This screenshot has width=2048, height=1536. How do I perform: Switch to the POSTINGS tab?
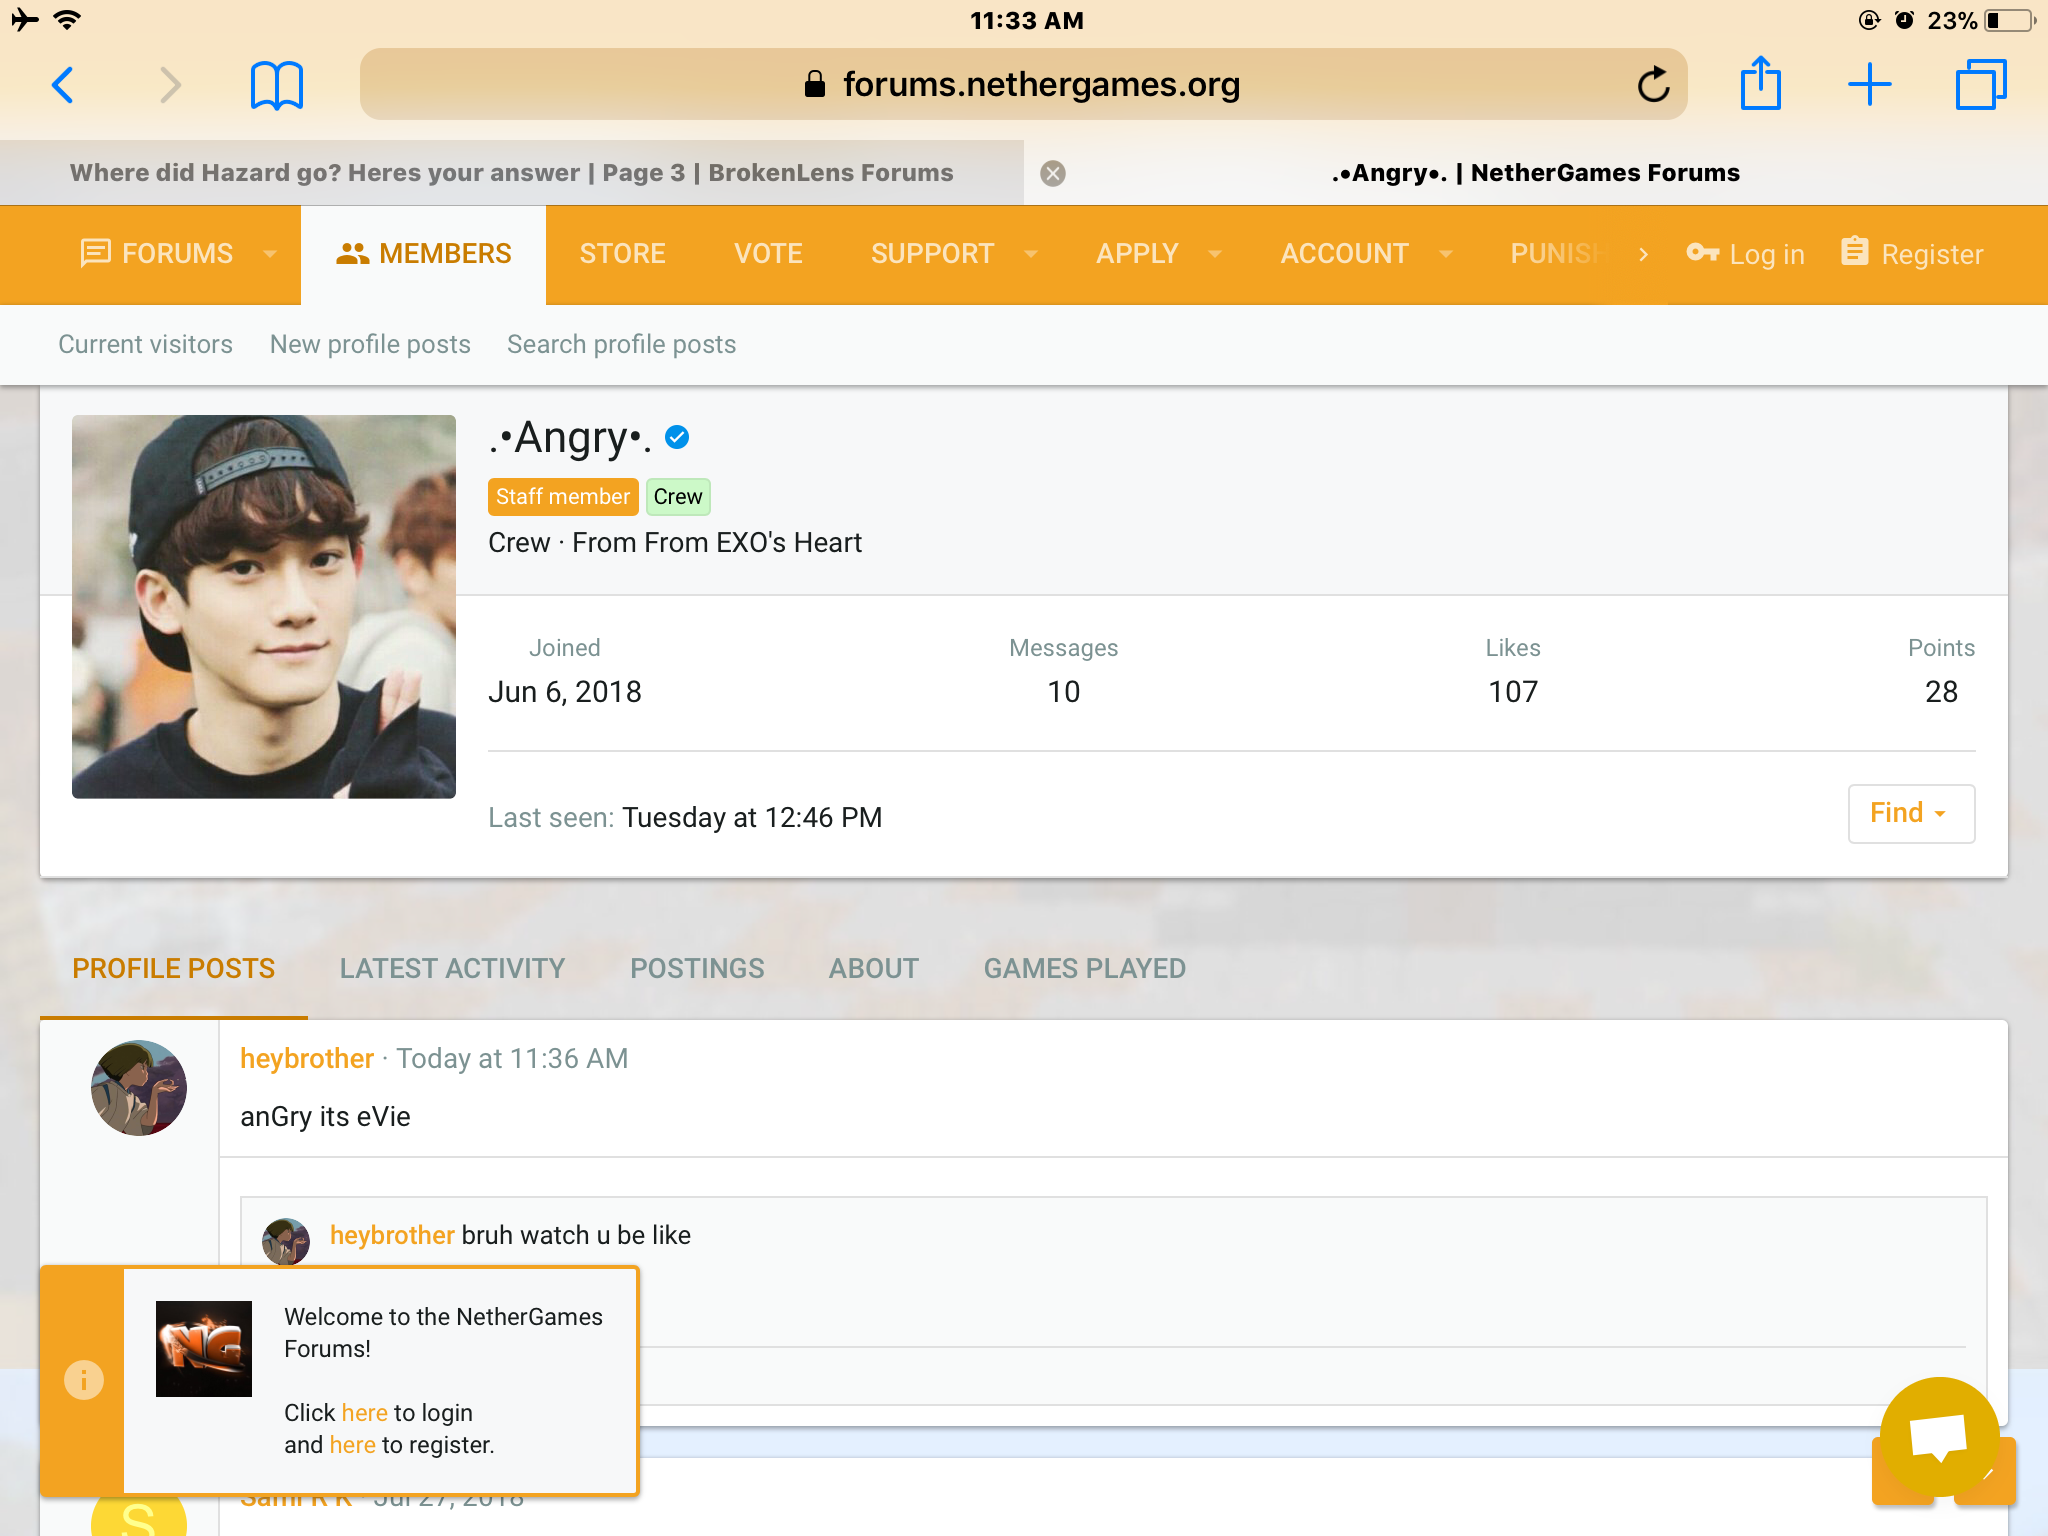pos(697,969)
